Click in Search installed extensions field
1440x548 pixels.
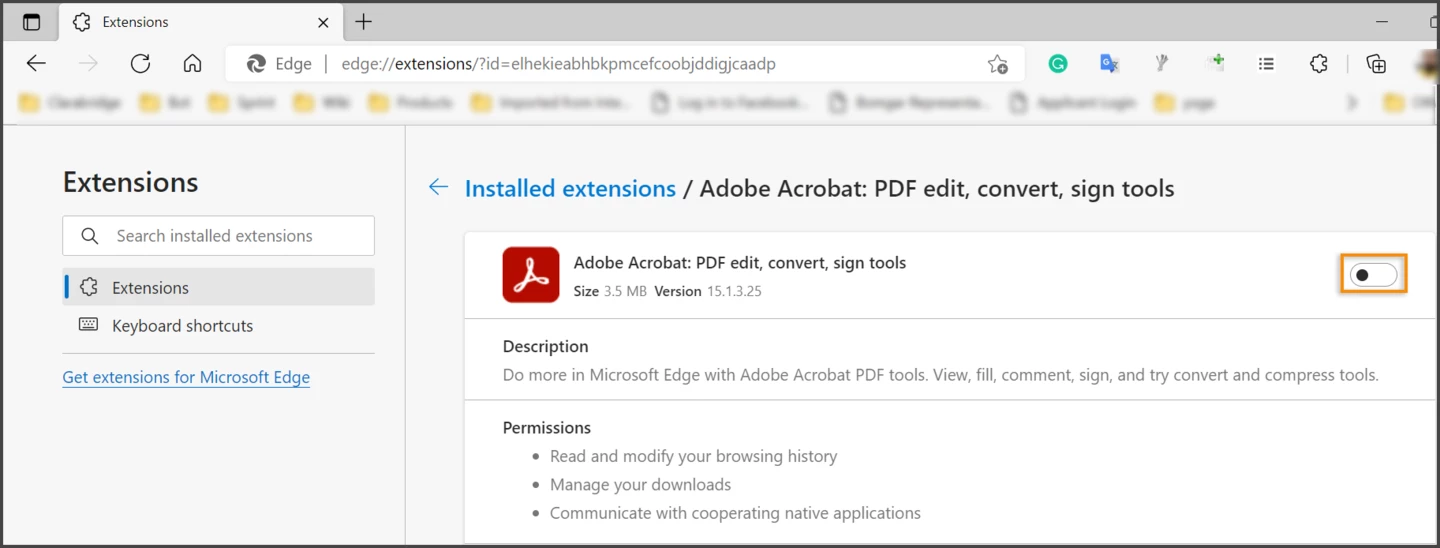(x=218, y=236)
